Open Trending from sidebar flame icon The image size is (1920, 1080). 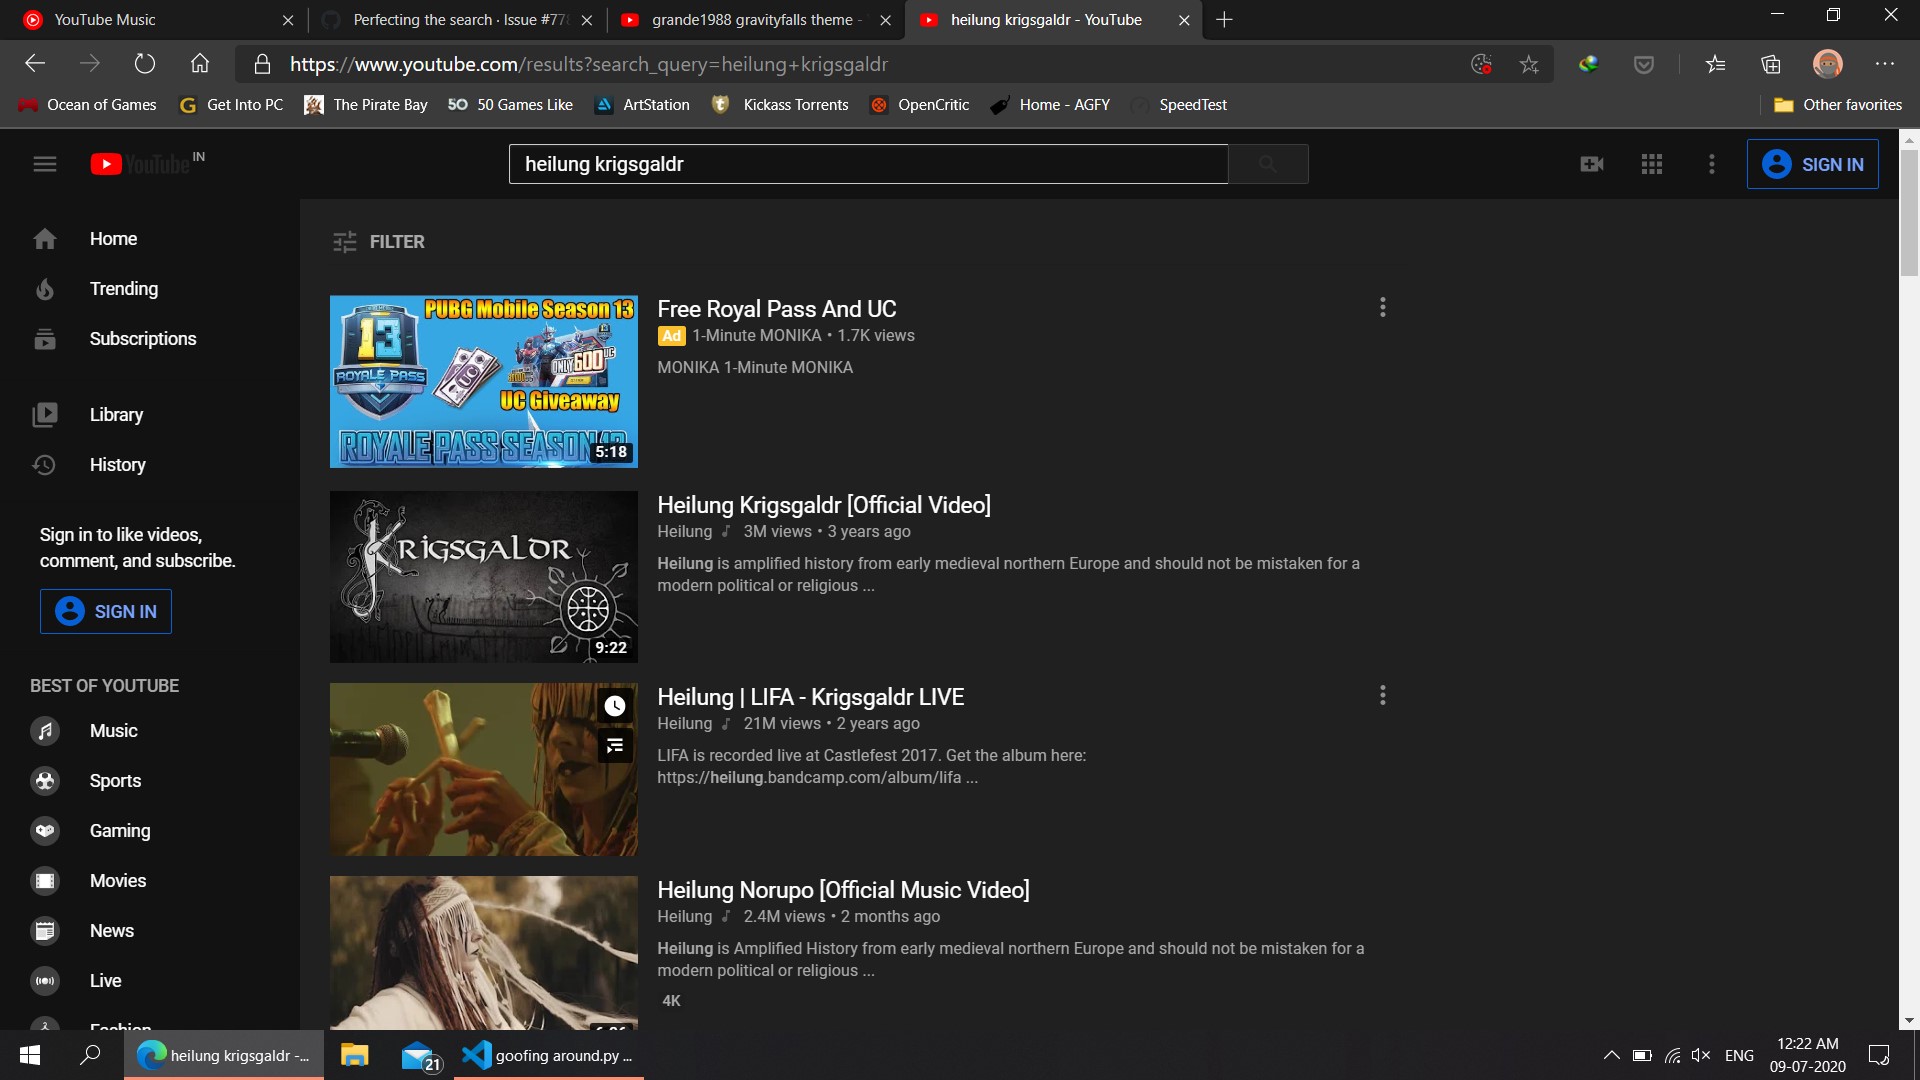(x=45, y=289)
